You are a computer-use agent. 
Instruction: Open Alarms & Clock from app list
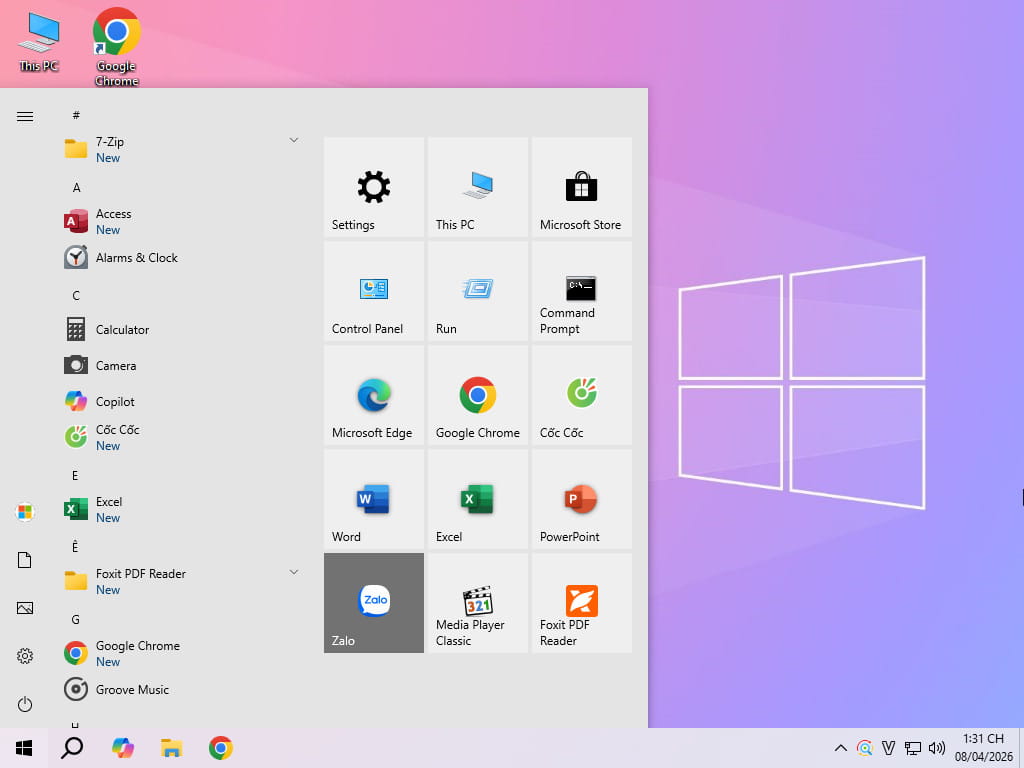pos(183,257)
